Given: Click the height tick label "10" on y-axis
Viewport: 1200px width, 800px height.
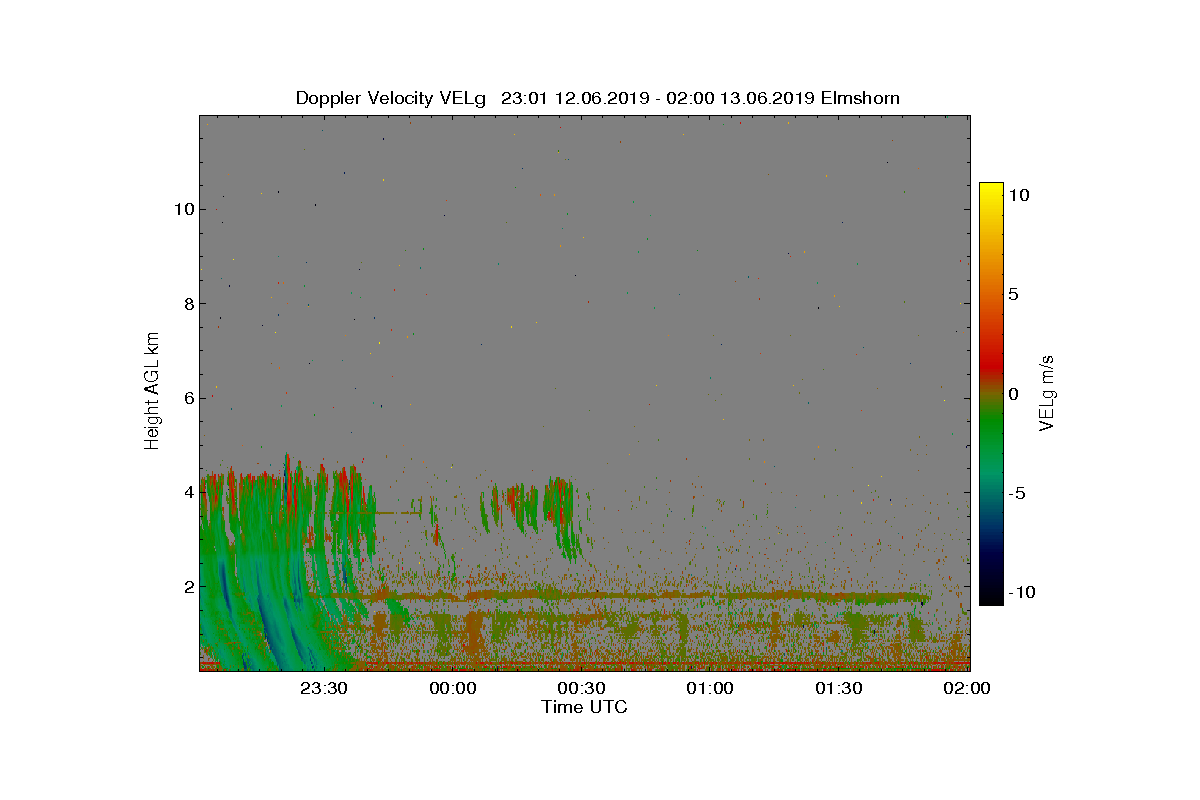Looking at the screenshot, I should click(183, 209).
